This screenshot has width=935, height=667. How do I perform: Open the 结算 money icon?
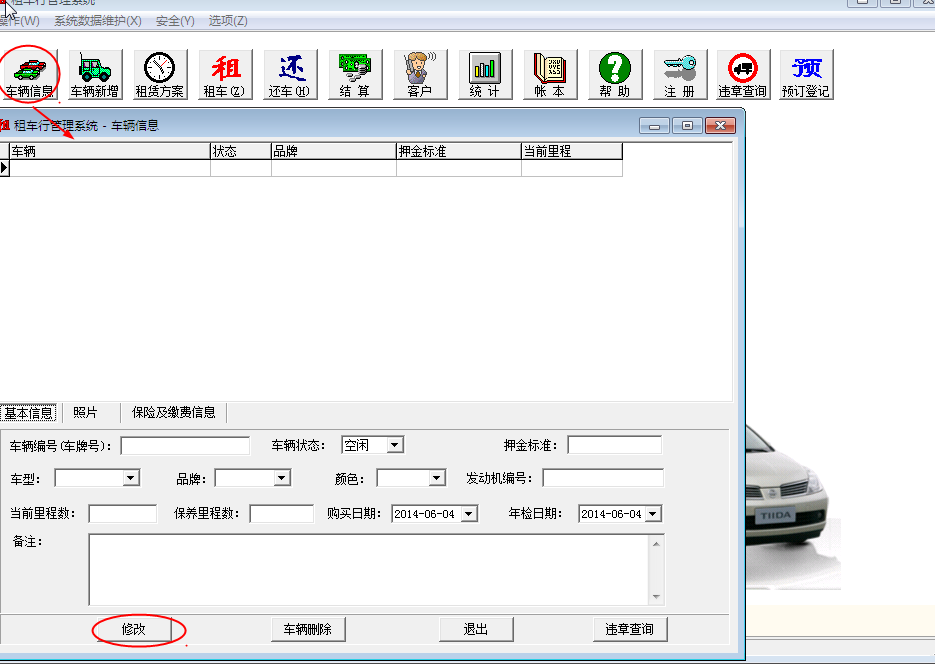click(x=355, y=75)
